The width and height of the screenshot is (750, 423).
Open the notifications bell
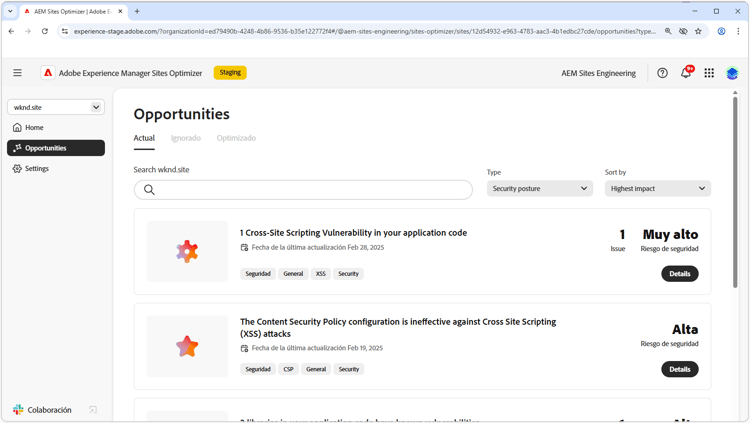pos(686,73)
